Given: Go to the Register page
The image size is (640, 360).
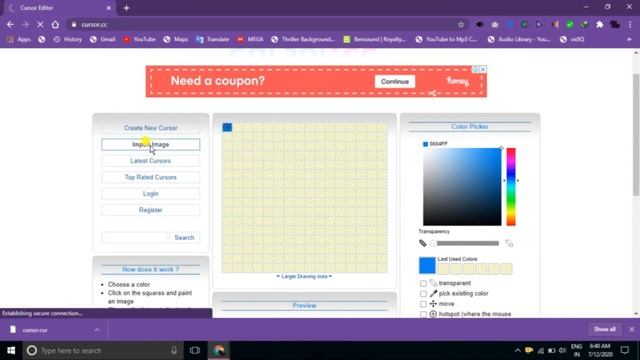Looking at the screenshot, I should (151, 210).
